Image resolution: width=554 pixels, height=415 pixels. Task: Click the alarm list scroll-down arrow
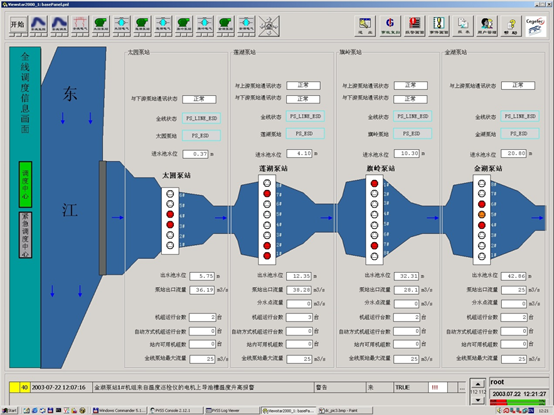click(x=478, y=400)
